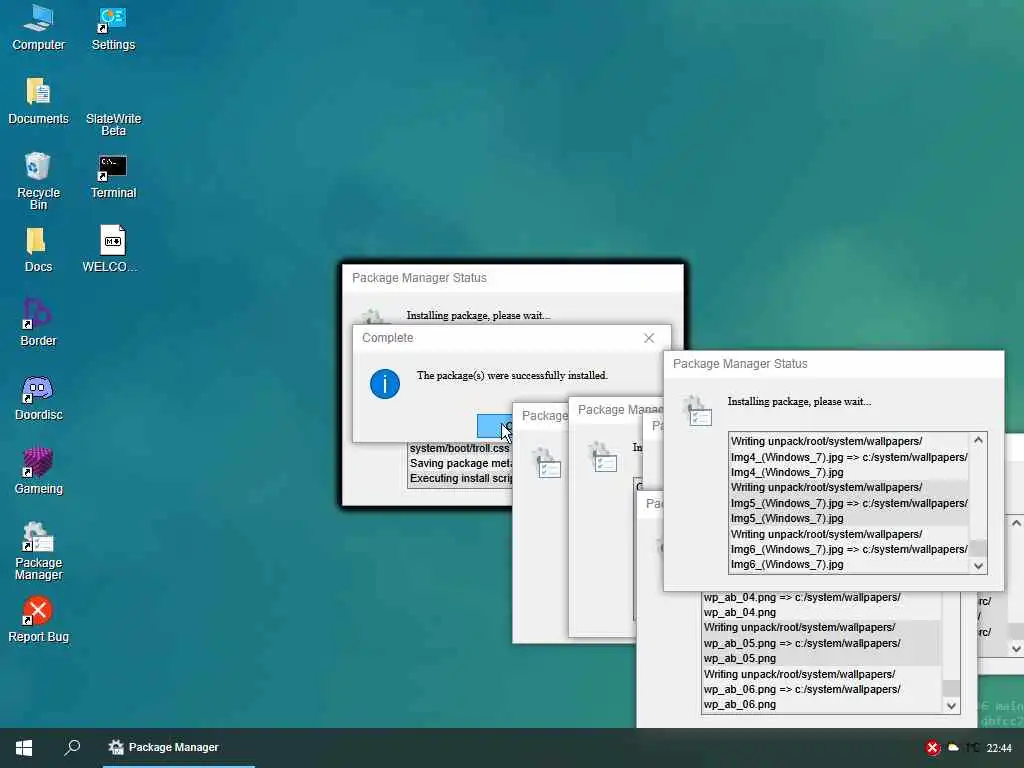This screenshot has width=1024, height=768.
Task: Click the red error tray icon
Action: tap(933, 748)
